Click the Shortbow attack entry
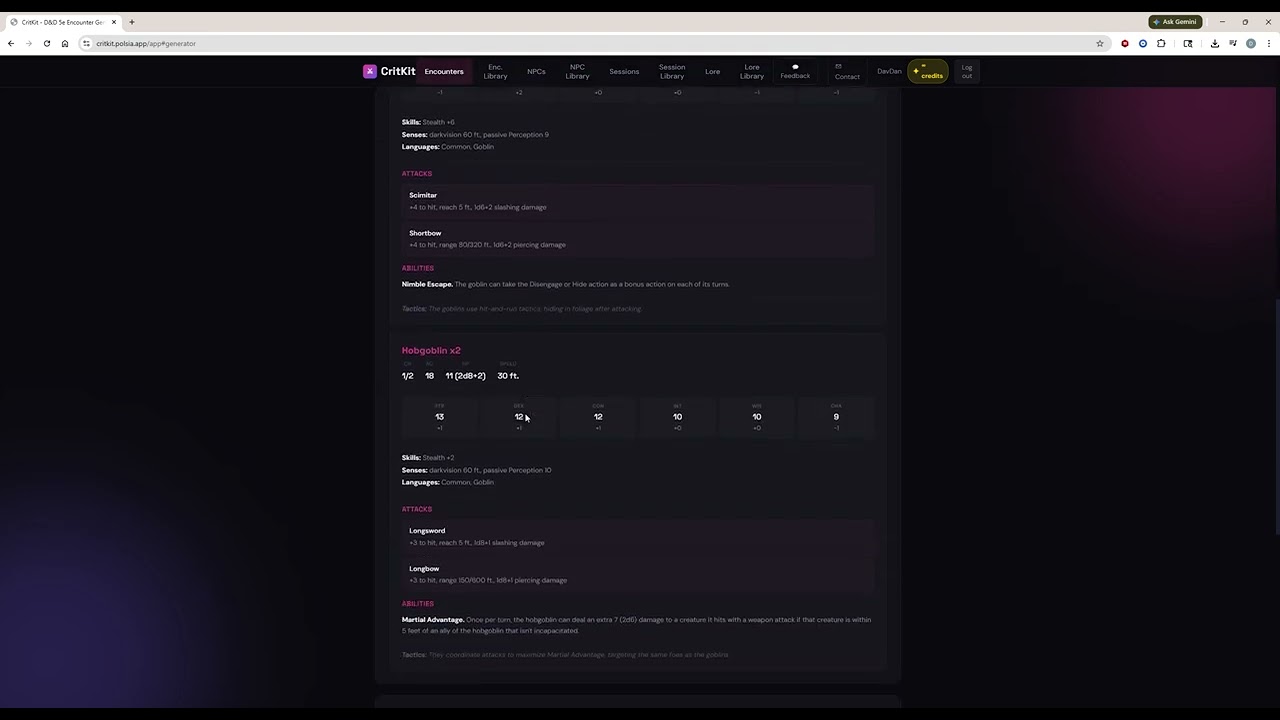Viewport: 1280px width, 720px height. coord(638,238)
